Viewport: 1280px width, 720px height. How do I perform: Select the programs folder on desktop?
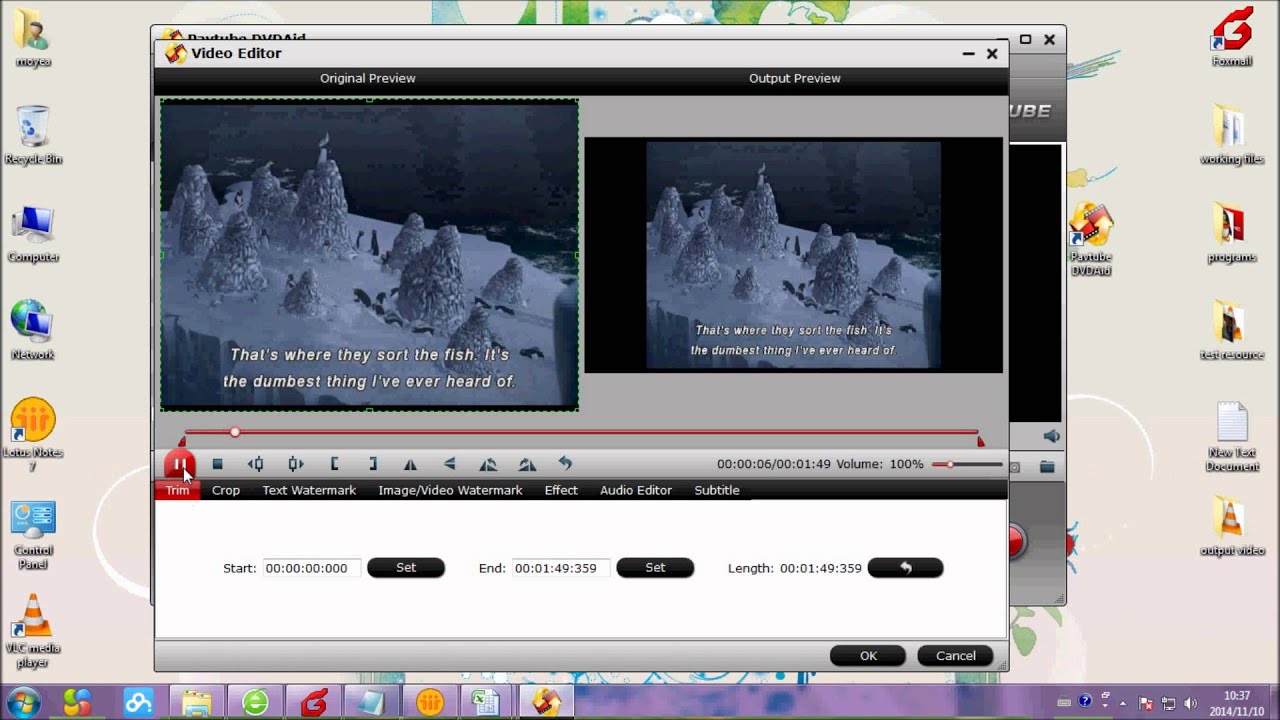click(x=1231, y=232)
